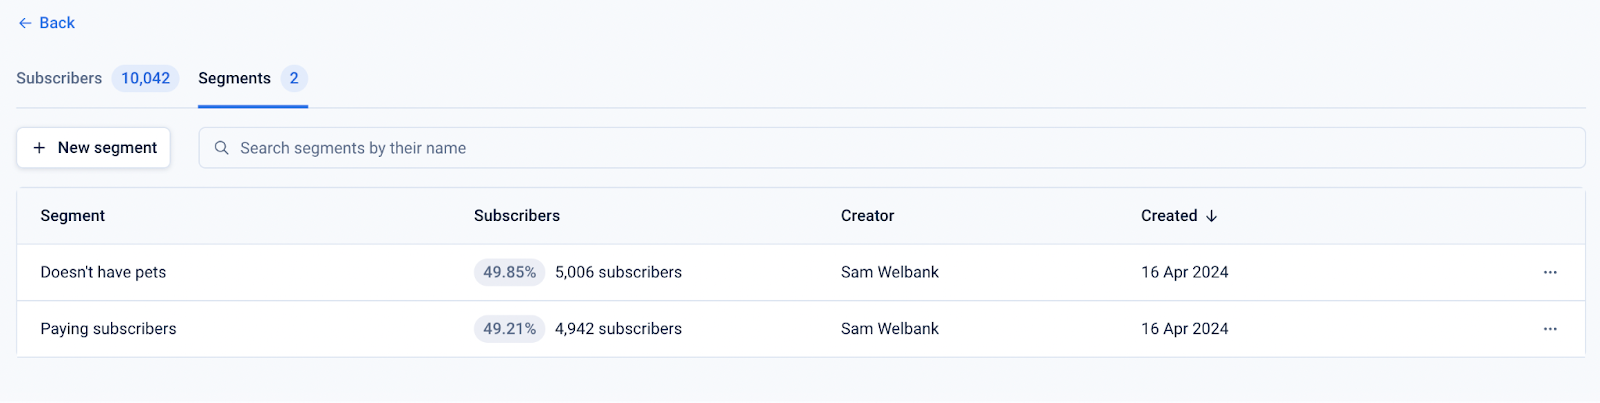1600x403 pixels.
Task: Click the 49.21% percentage badge
Action: (509, 329)
